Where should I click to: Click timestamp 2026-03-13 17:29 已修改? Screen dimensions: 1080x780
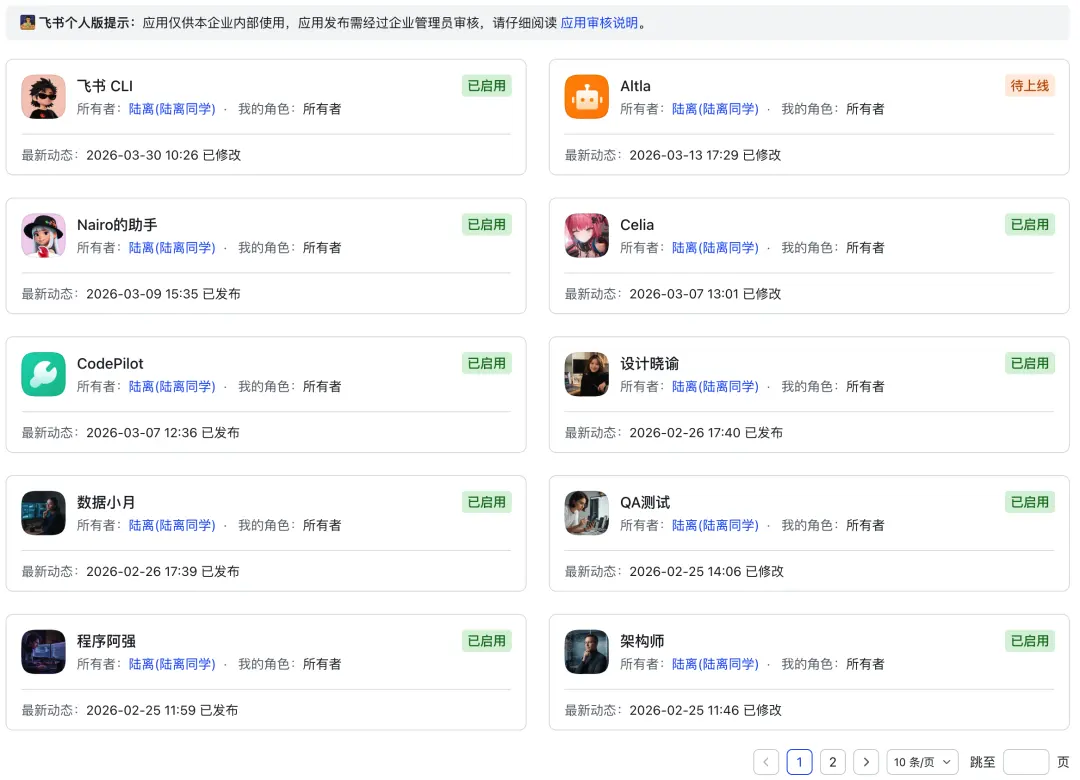tap(705, 155)
